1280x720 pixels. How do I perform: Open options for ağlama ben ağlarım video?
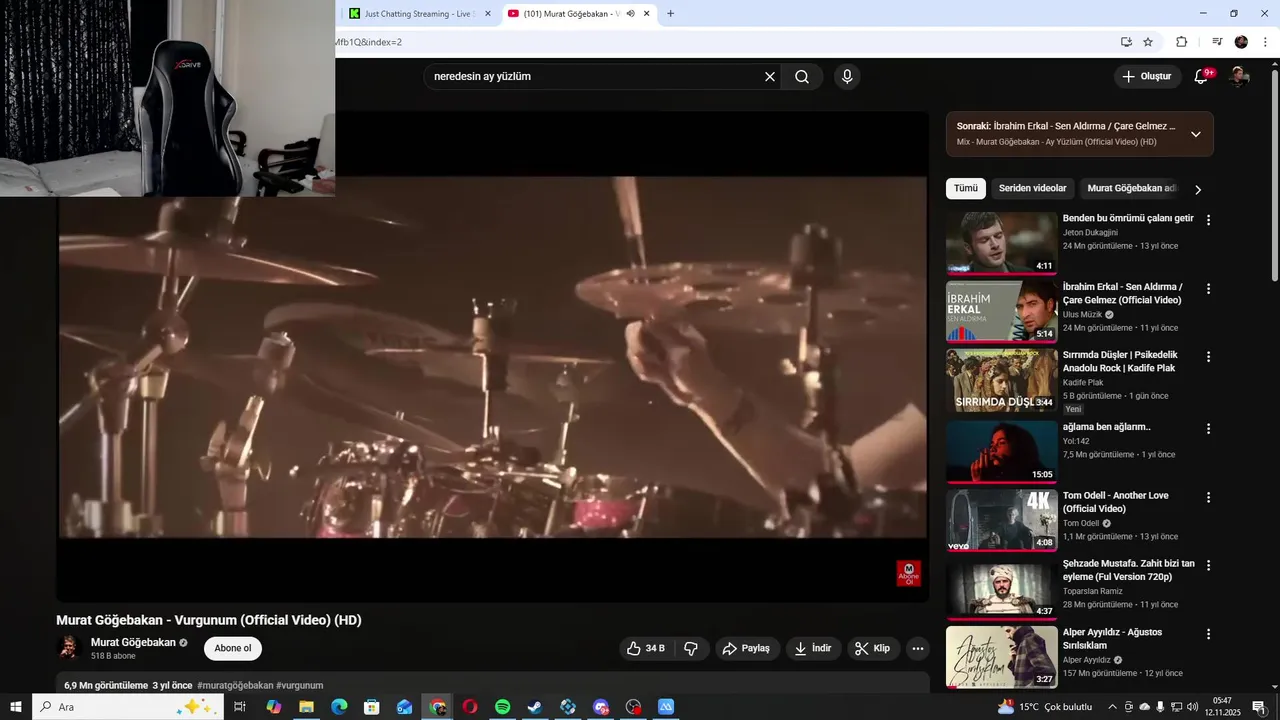coord(1208,428)
